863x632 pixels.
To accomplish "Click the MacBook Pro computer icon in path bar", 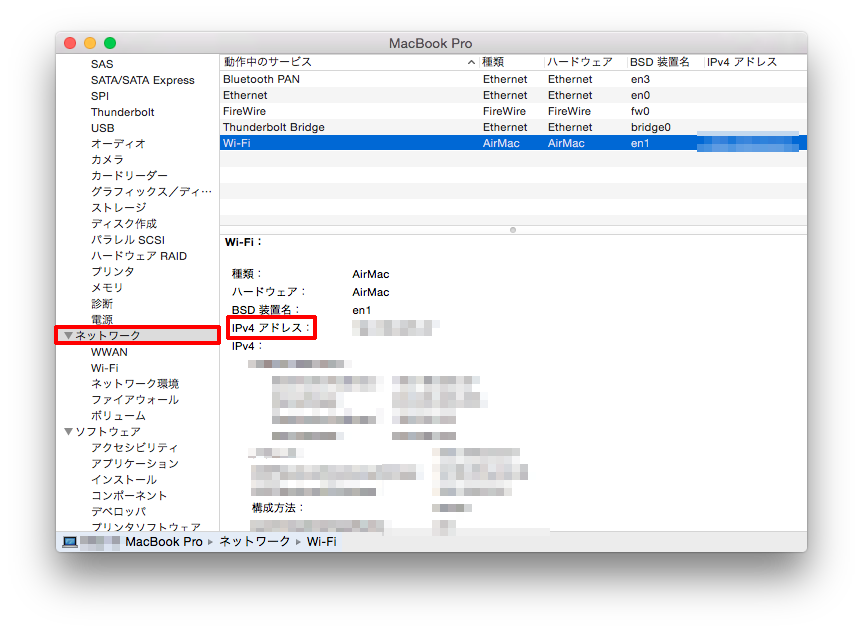I will 69,542.
